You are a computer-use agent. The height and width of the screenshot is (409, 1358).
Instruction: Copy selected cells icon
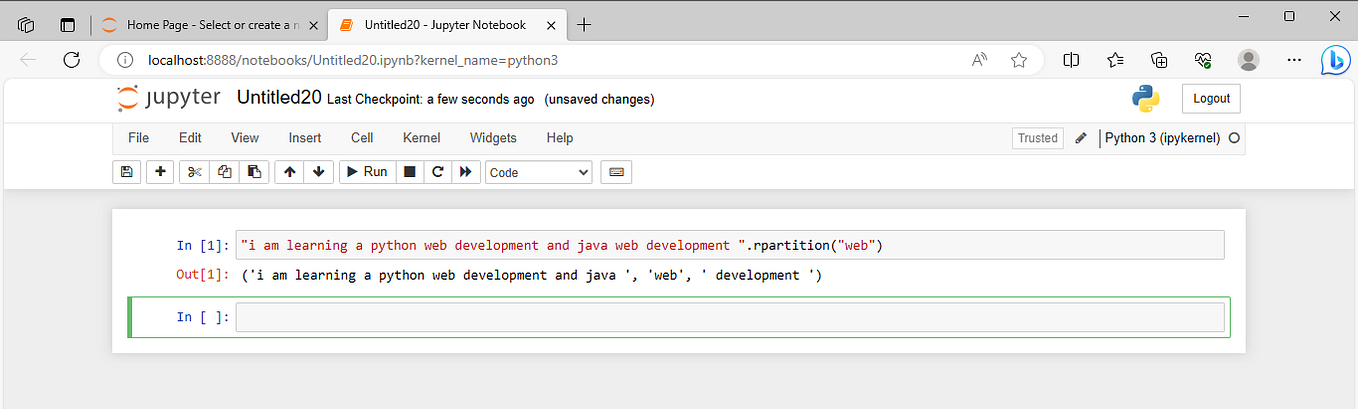225,172
